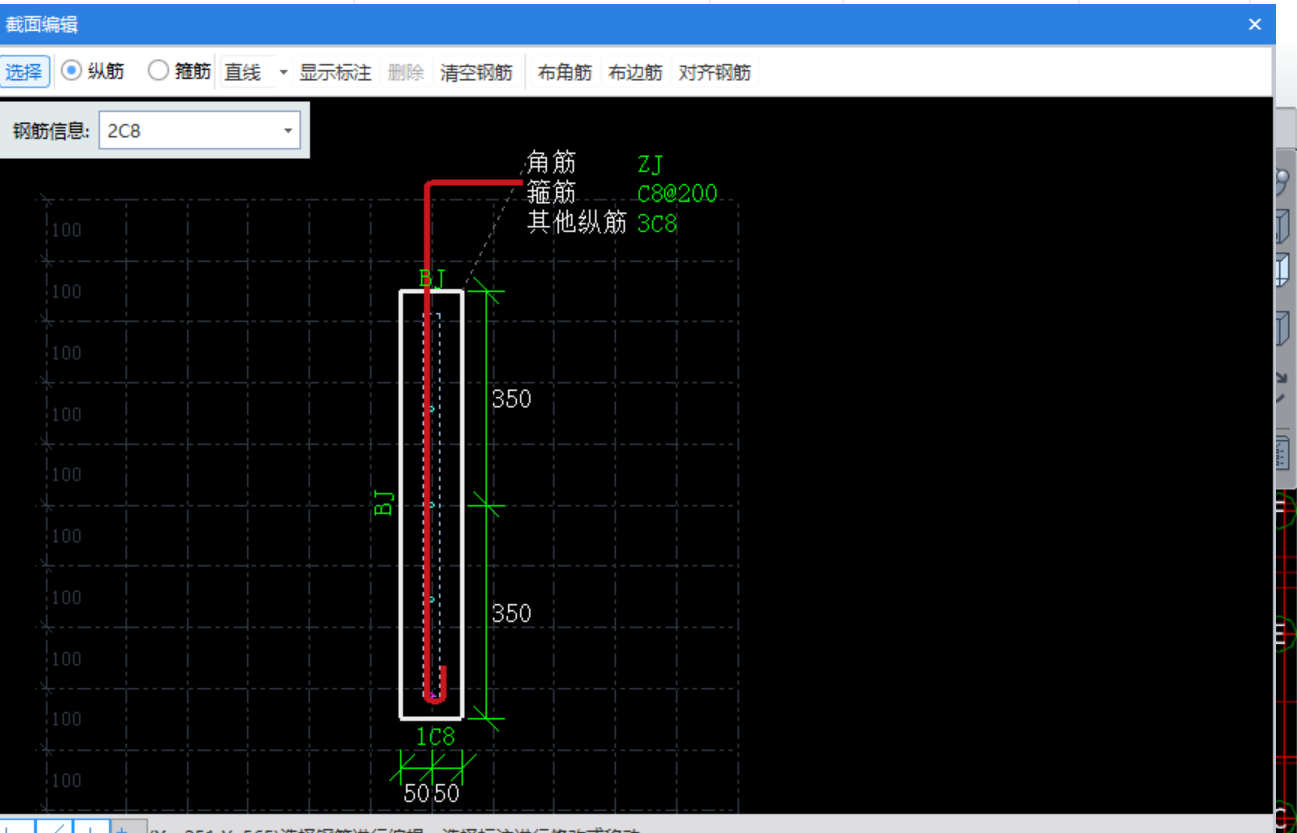Click the 对齐钢筋 align rebar tool
The image size is (1297, 833).
pyautogui.click(x=714, y=72)
